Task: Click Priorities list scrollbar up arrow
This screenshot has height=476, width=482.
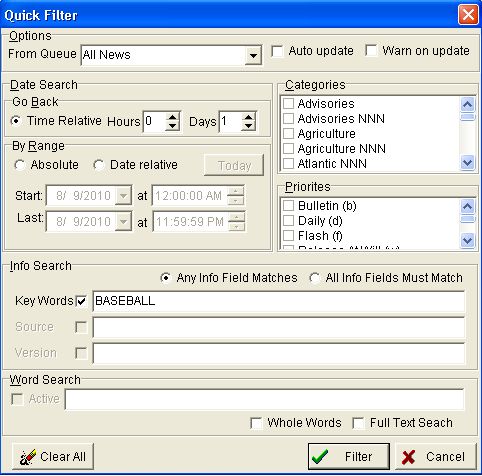Action: pos(467,206)
